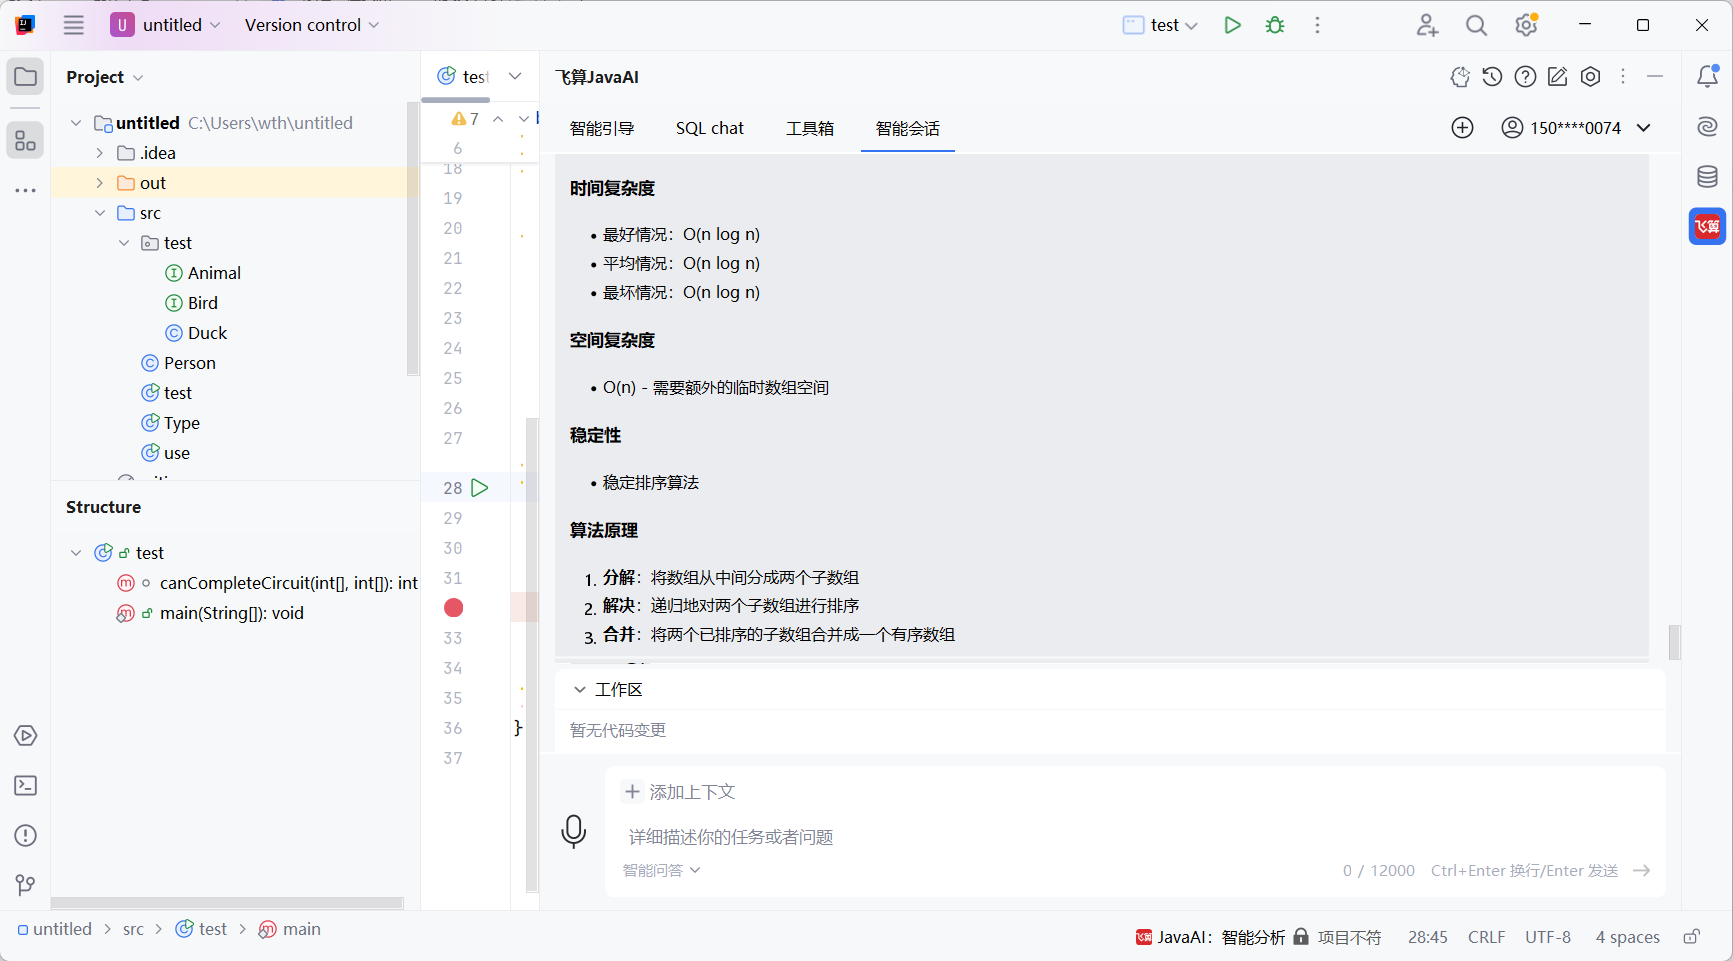This screenshot has width=1733, height=961.
Task: Collapse the 工作区 section
Action: click(x=580, y=689)
